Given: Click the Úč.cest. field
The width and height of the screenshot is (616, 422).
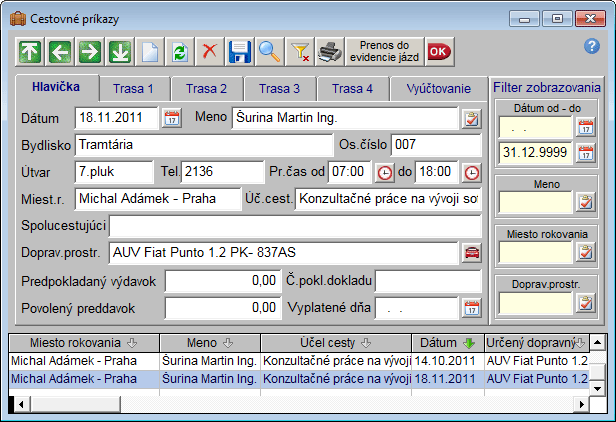Looking at the screenshot, I should pos(388,199).
